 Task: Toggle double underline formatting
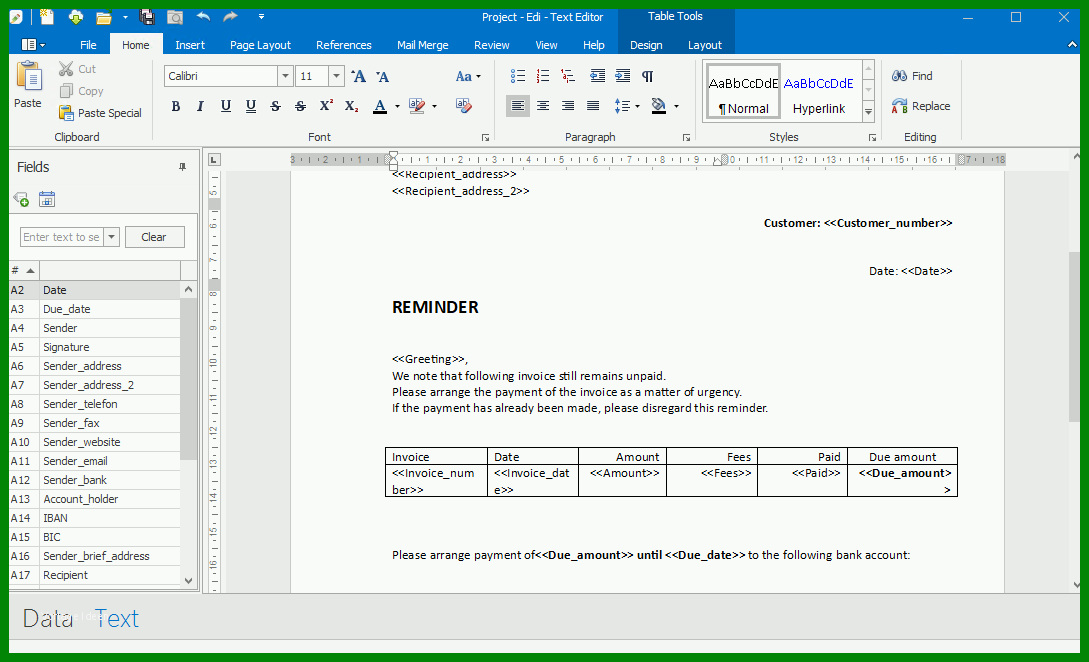[251, 106]
